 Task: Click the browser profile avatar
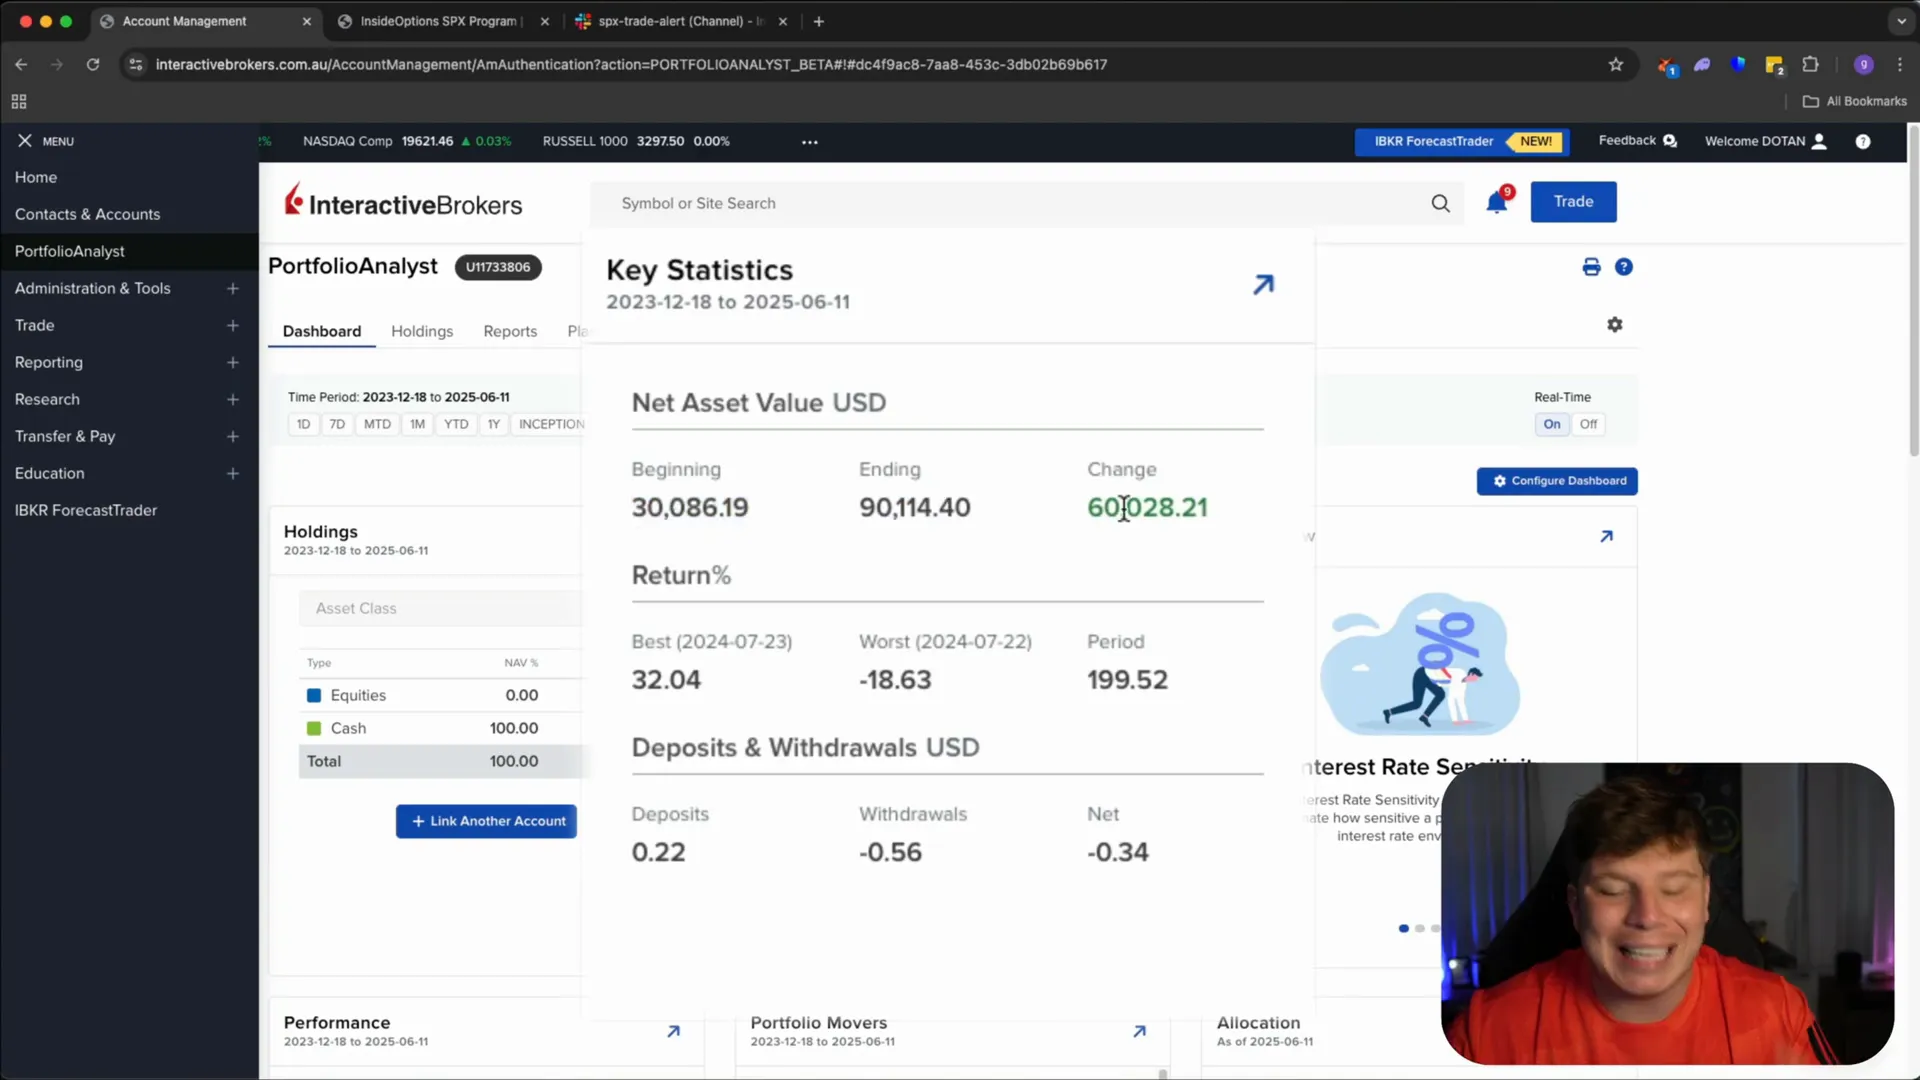[1863, 65]
